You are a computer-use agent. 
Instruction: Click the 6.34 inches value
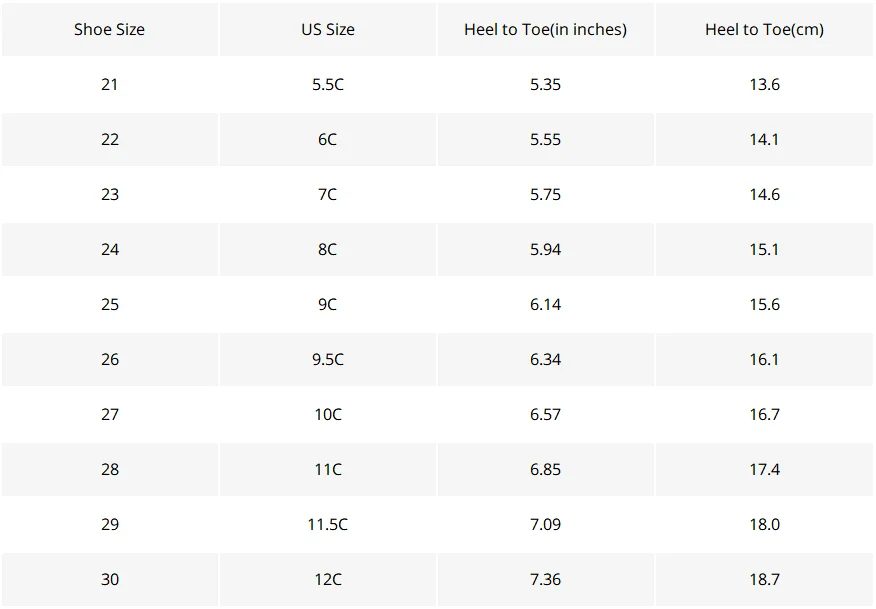545,359
